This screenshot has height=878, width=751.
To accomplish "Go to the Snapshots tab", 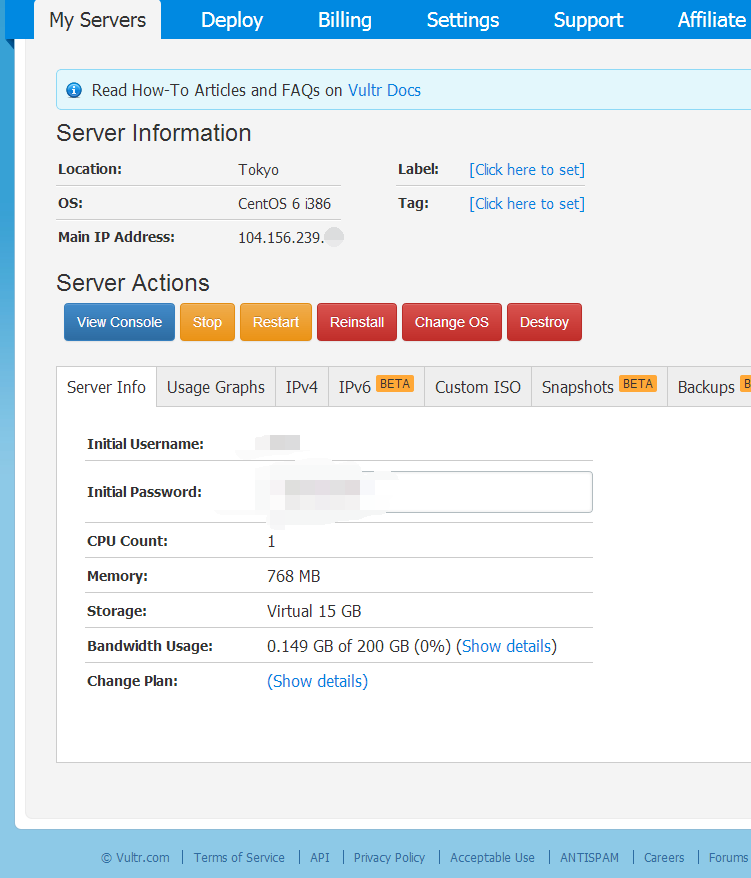I will point(598,387).
